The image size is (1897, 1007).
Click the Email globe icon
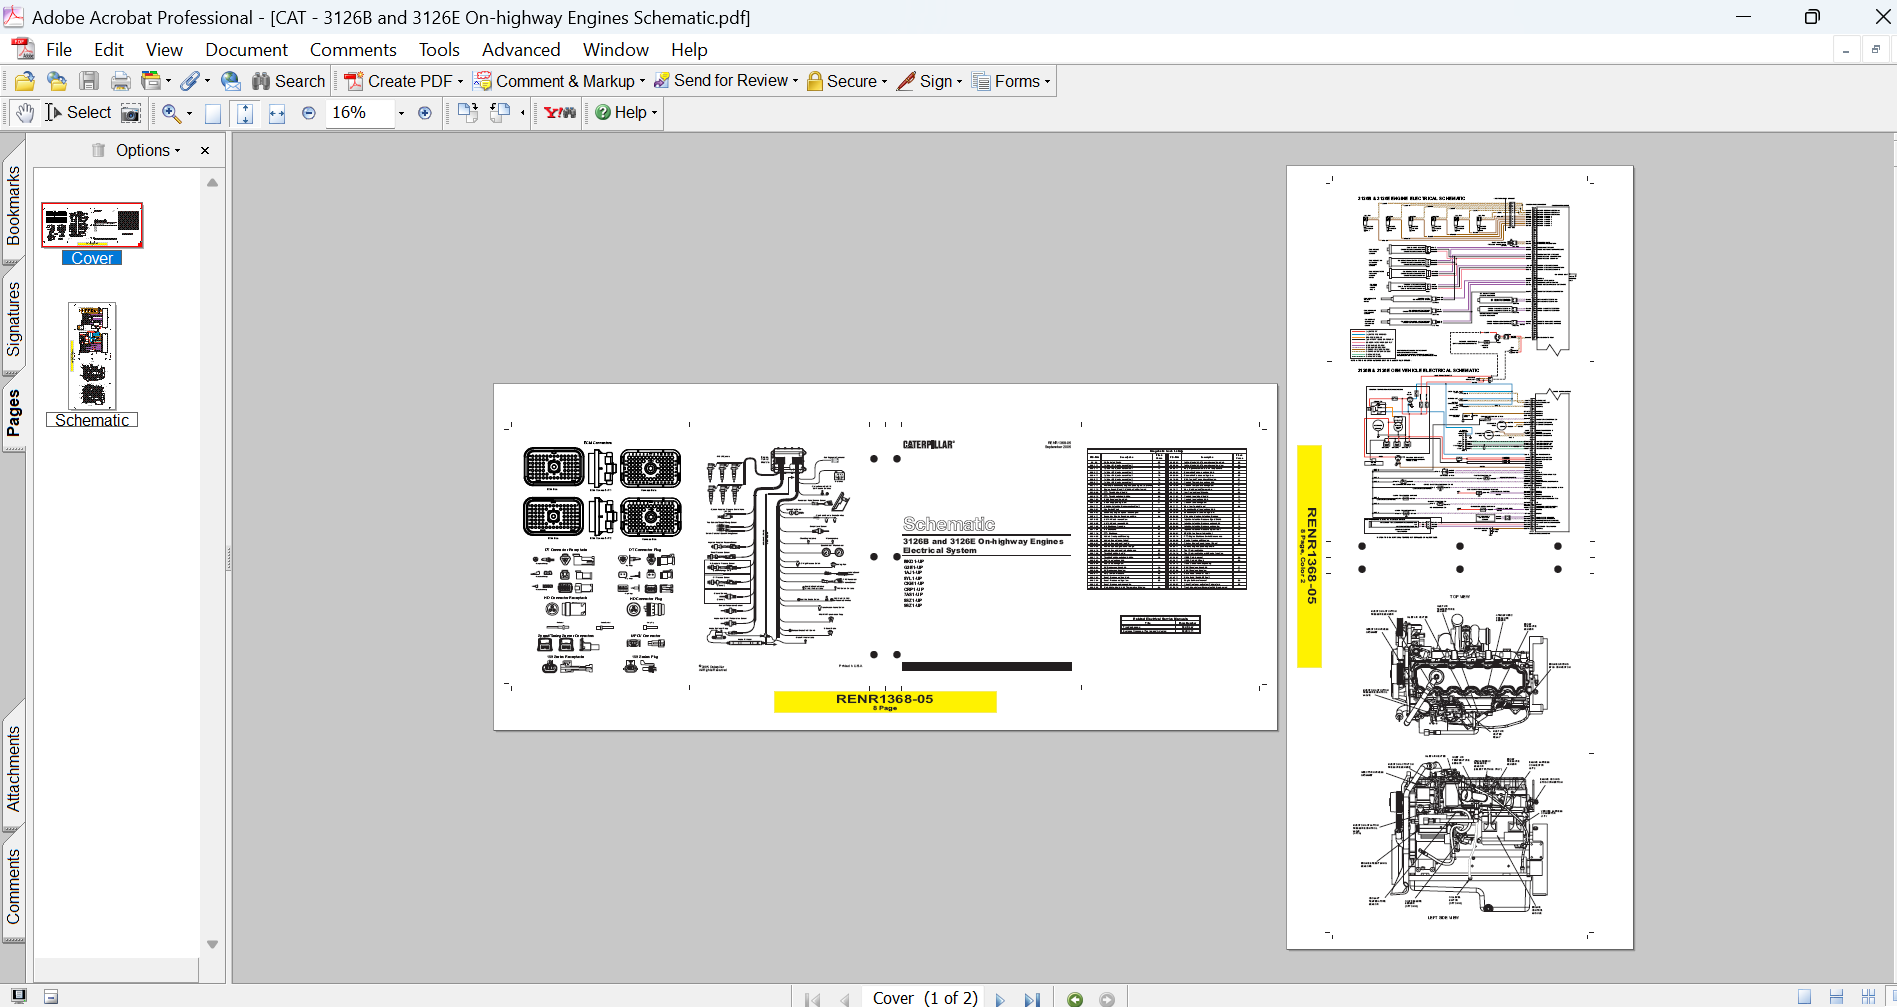[231, 81]
